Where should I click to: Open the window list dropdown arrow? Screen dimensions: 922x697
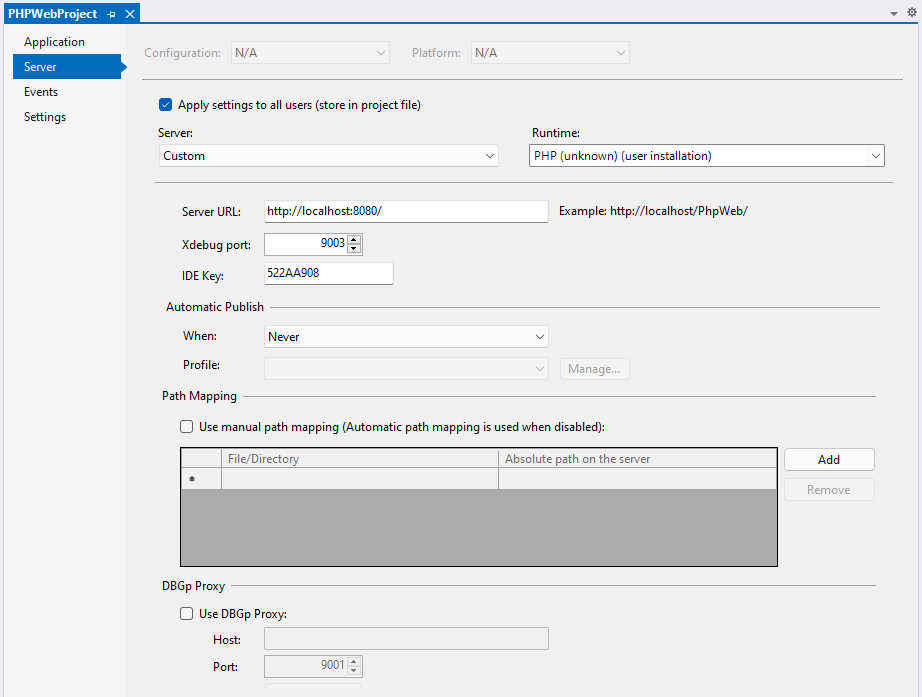click(x=894, y=14)
